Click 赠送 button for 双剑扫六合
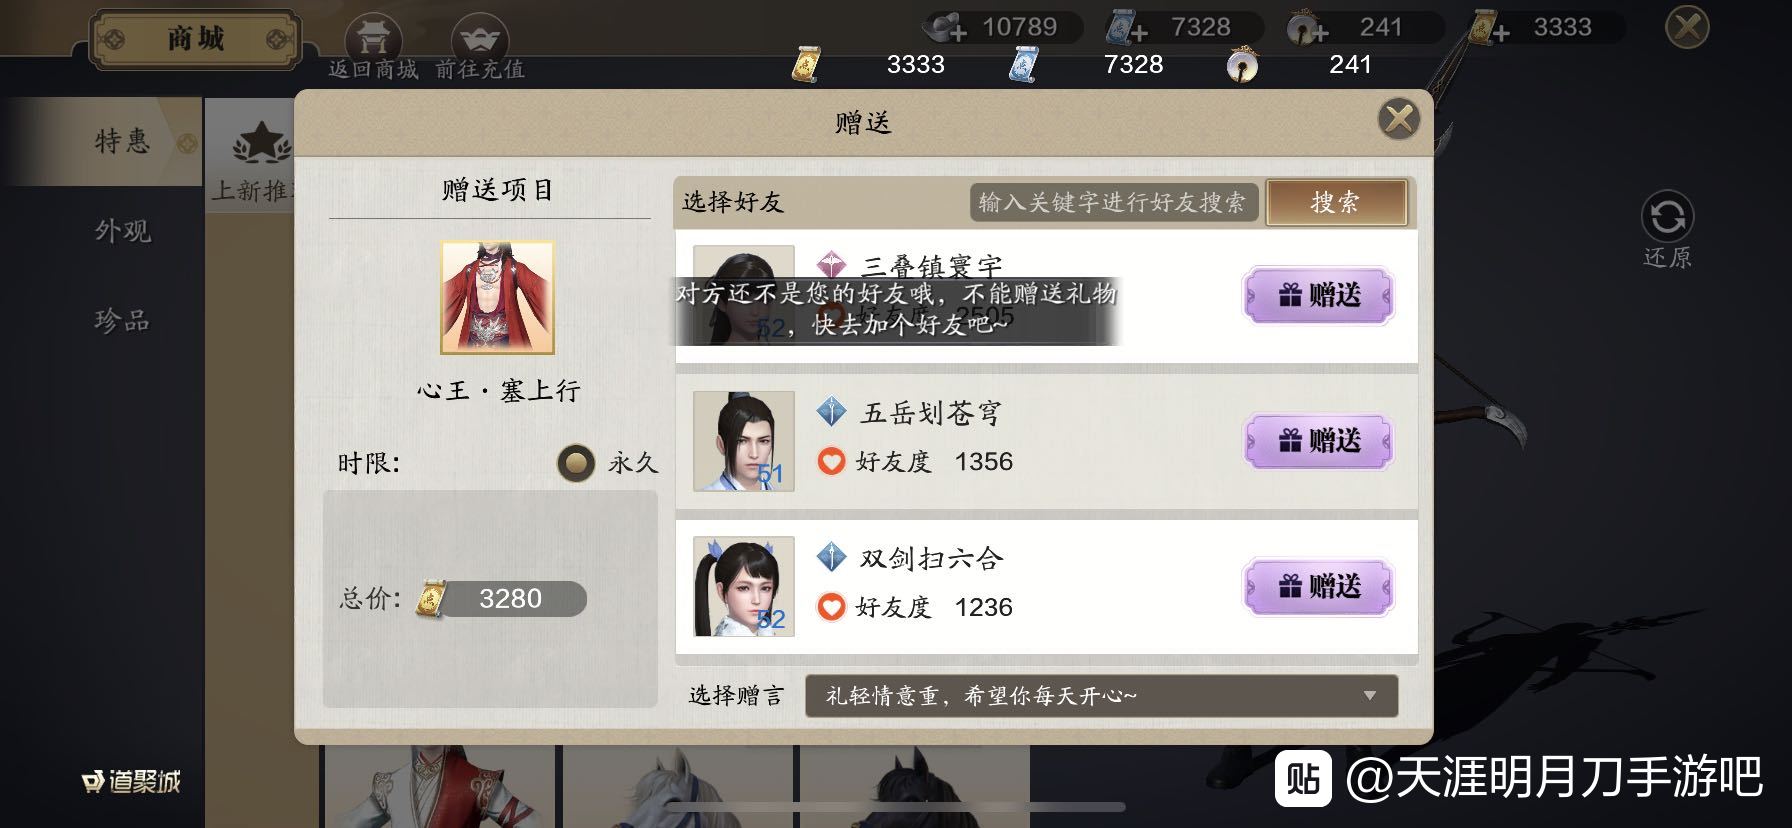The image size is (1792, 828). point(1319,587)
